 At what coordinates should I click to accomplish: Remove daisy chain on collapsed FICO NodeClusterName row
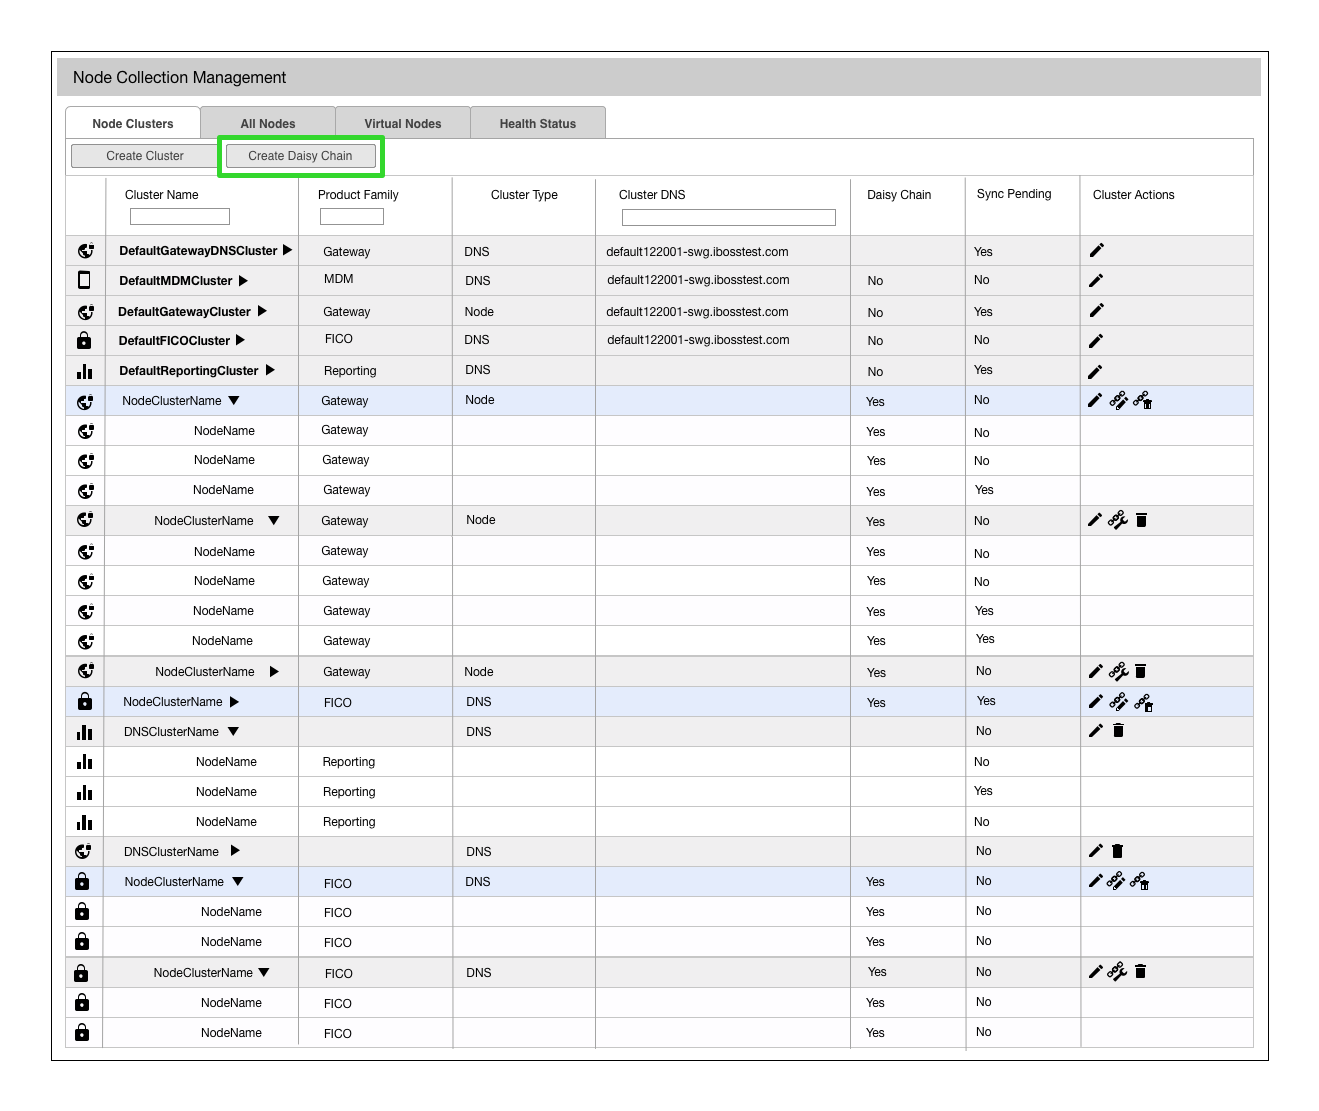tap(1143, 703)
